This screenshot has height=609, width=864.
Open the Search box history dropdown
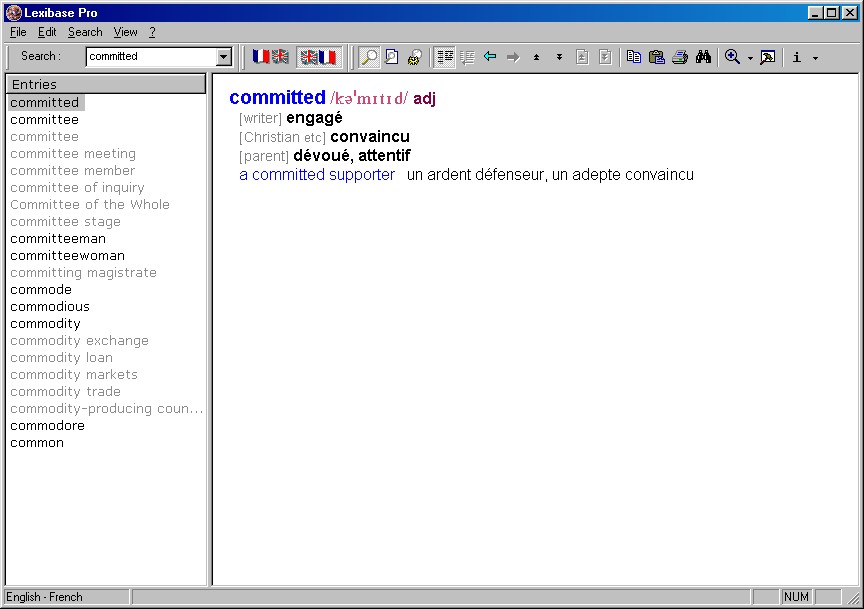(x=223, y=57)
